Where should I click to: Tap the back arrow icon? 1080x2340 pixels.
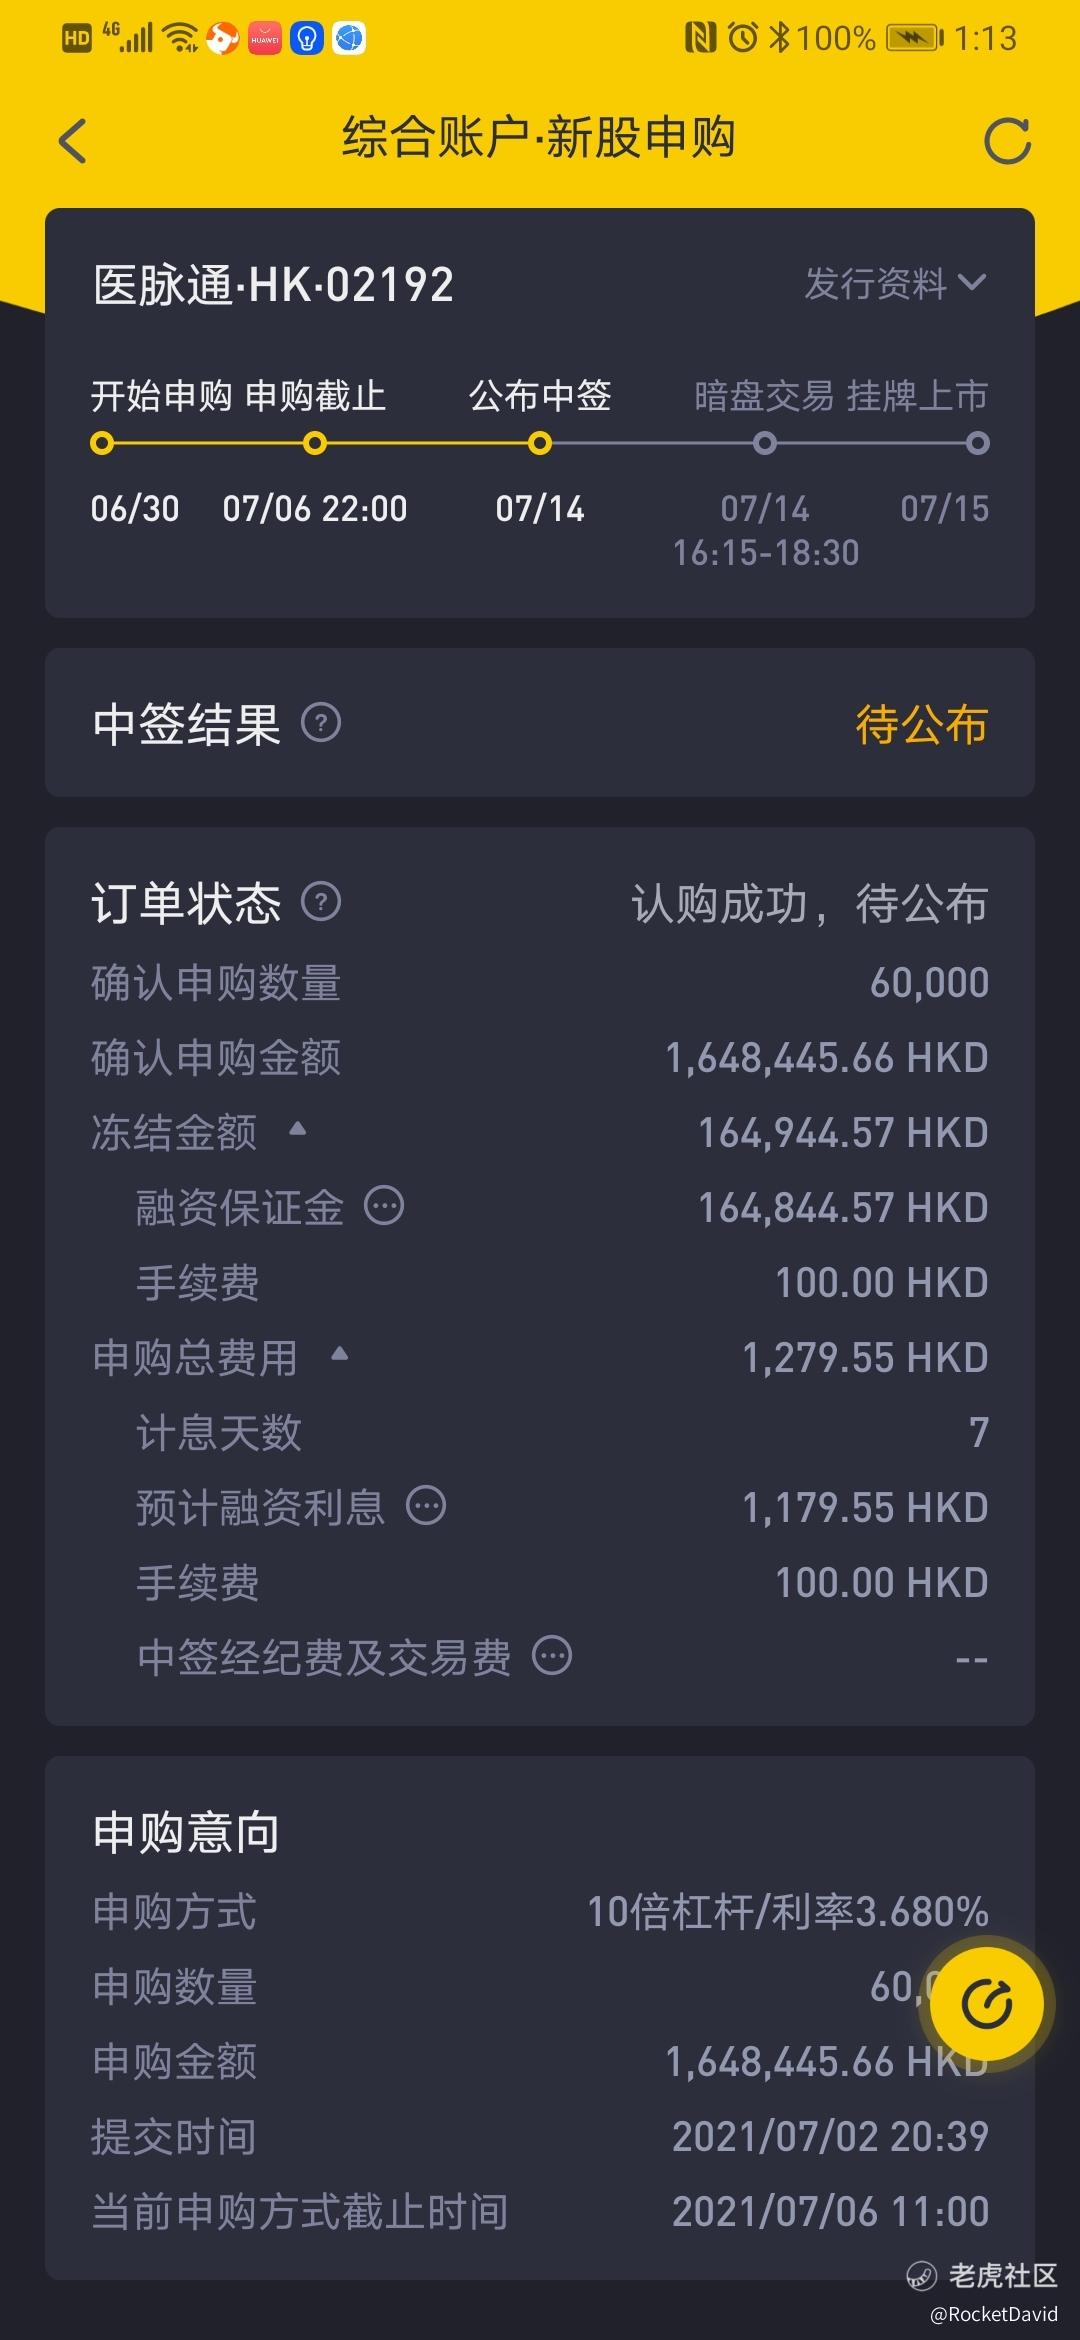point(73,140)
